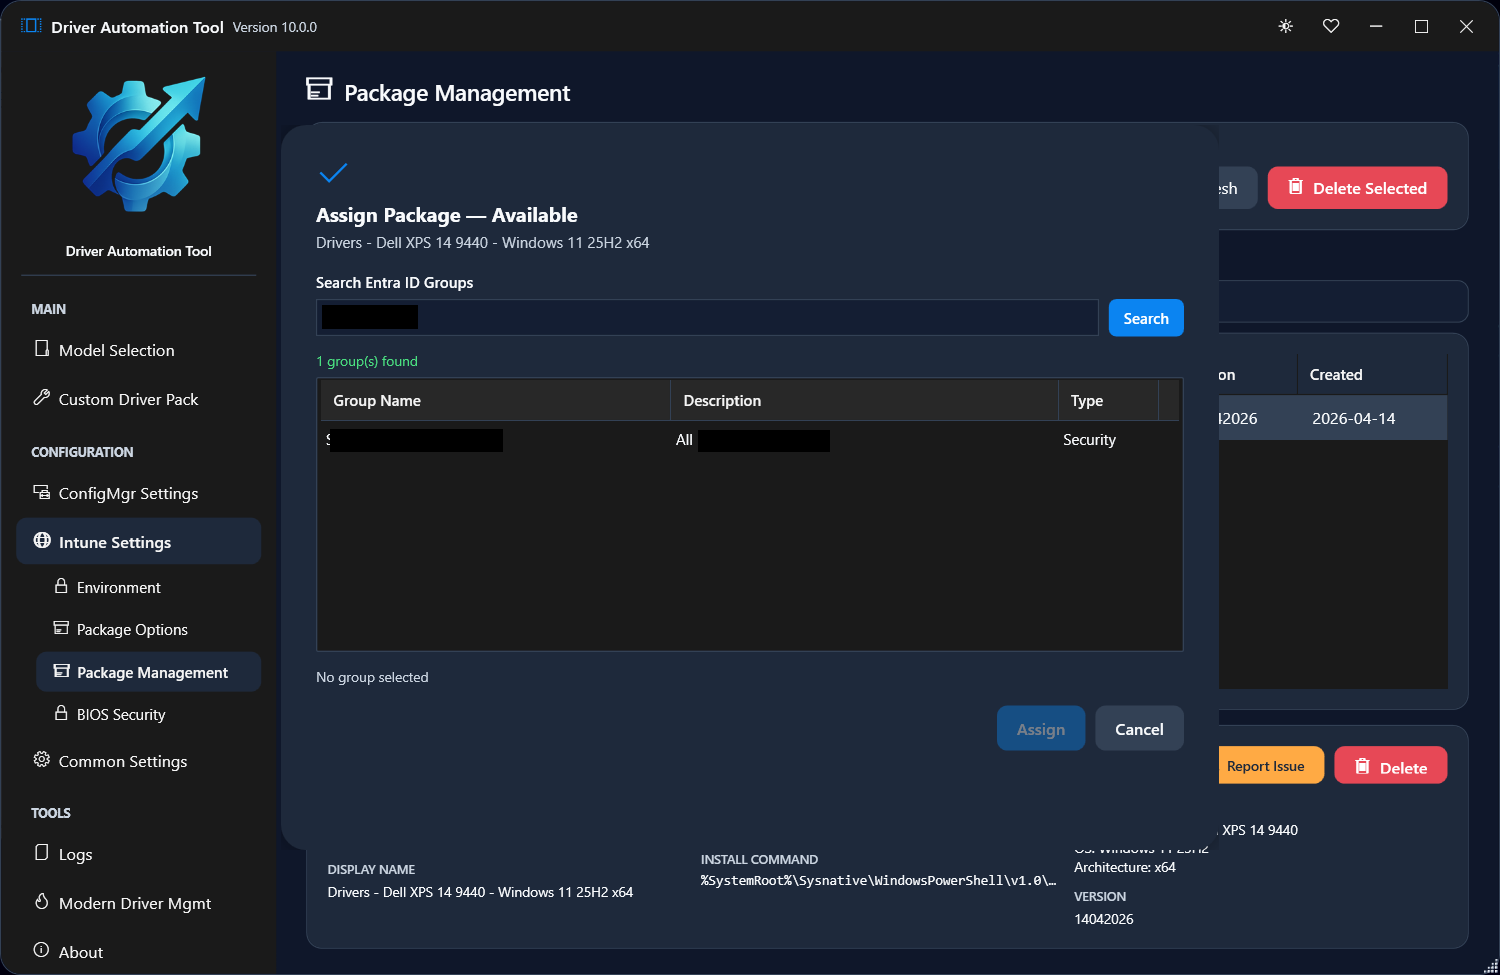Click the checkmark icon in the dialog
Viewport: 1500px width, 975px height.
click(x=333, y=173)
